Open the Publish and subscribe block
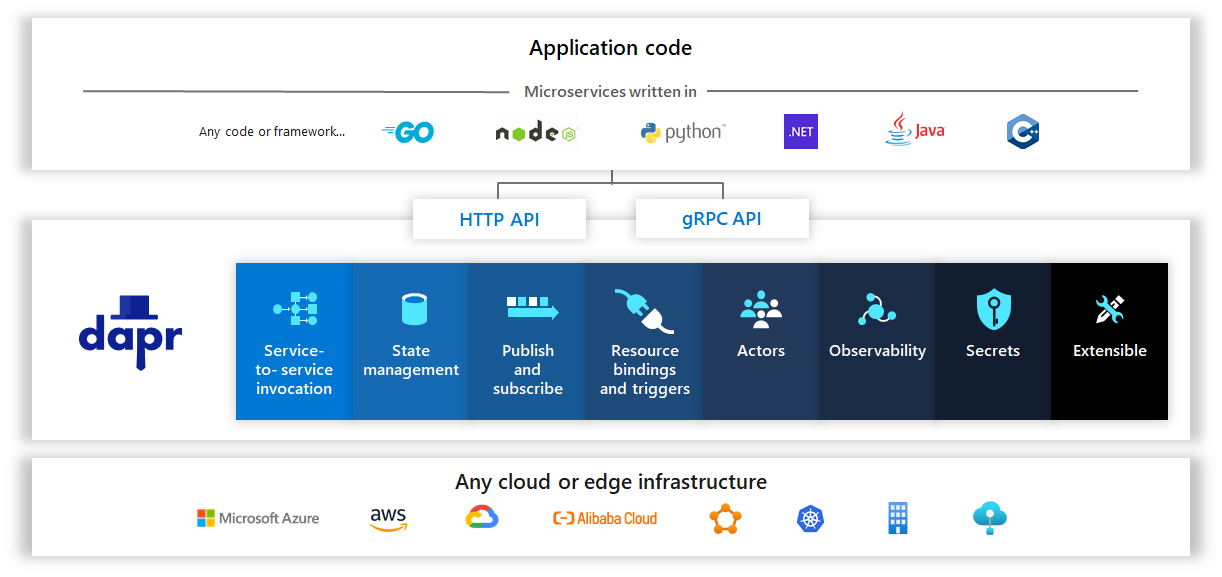 click(x=527, y=340)
